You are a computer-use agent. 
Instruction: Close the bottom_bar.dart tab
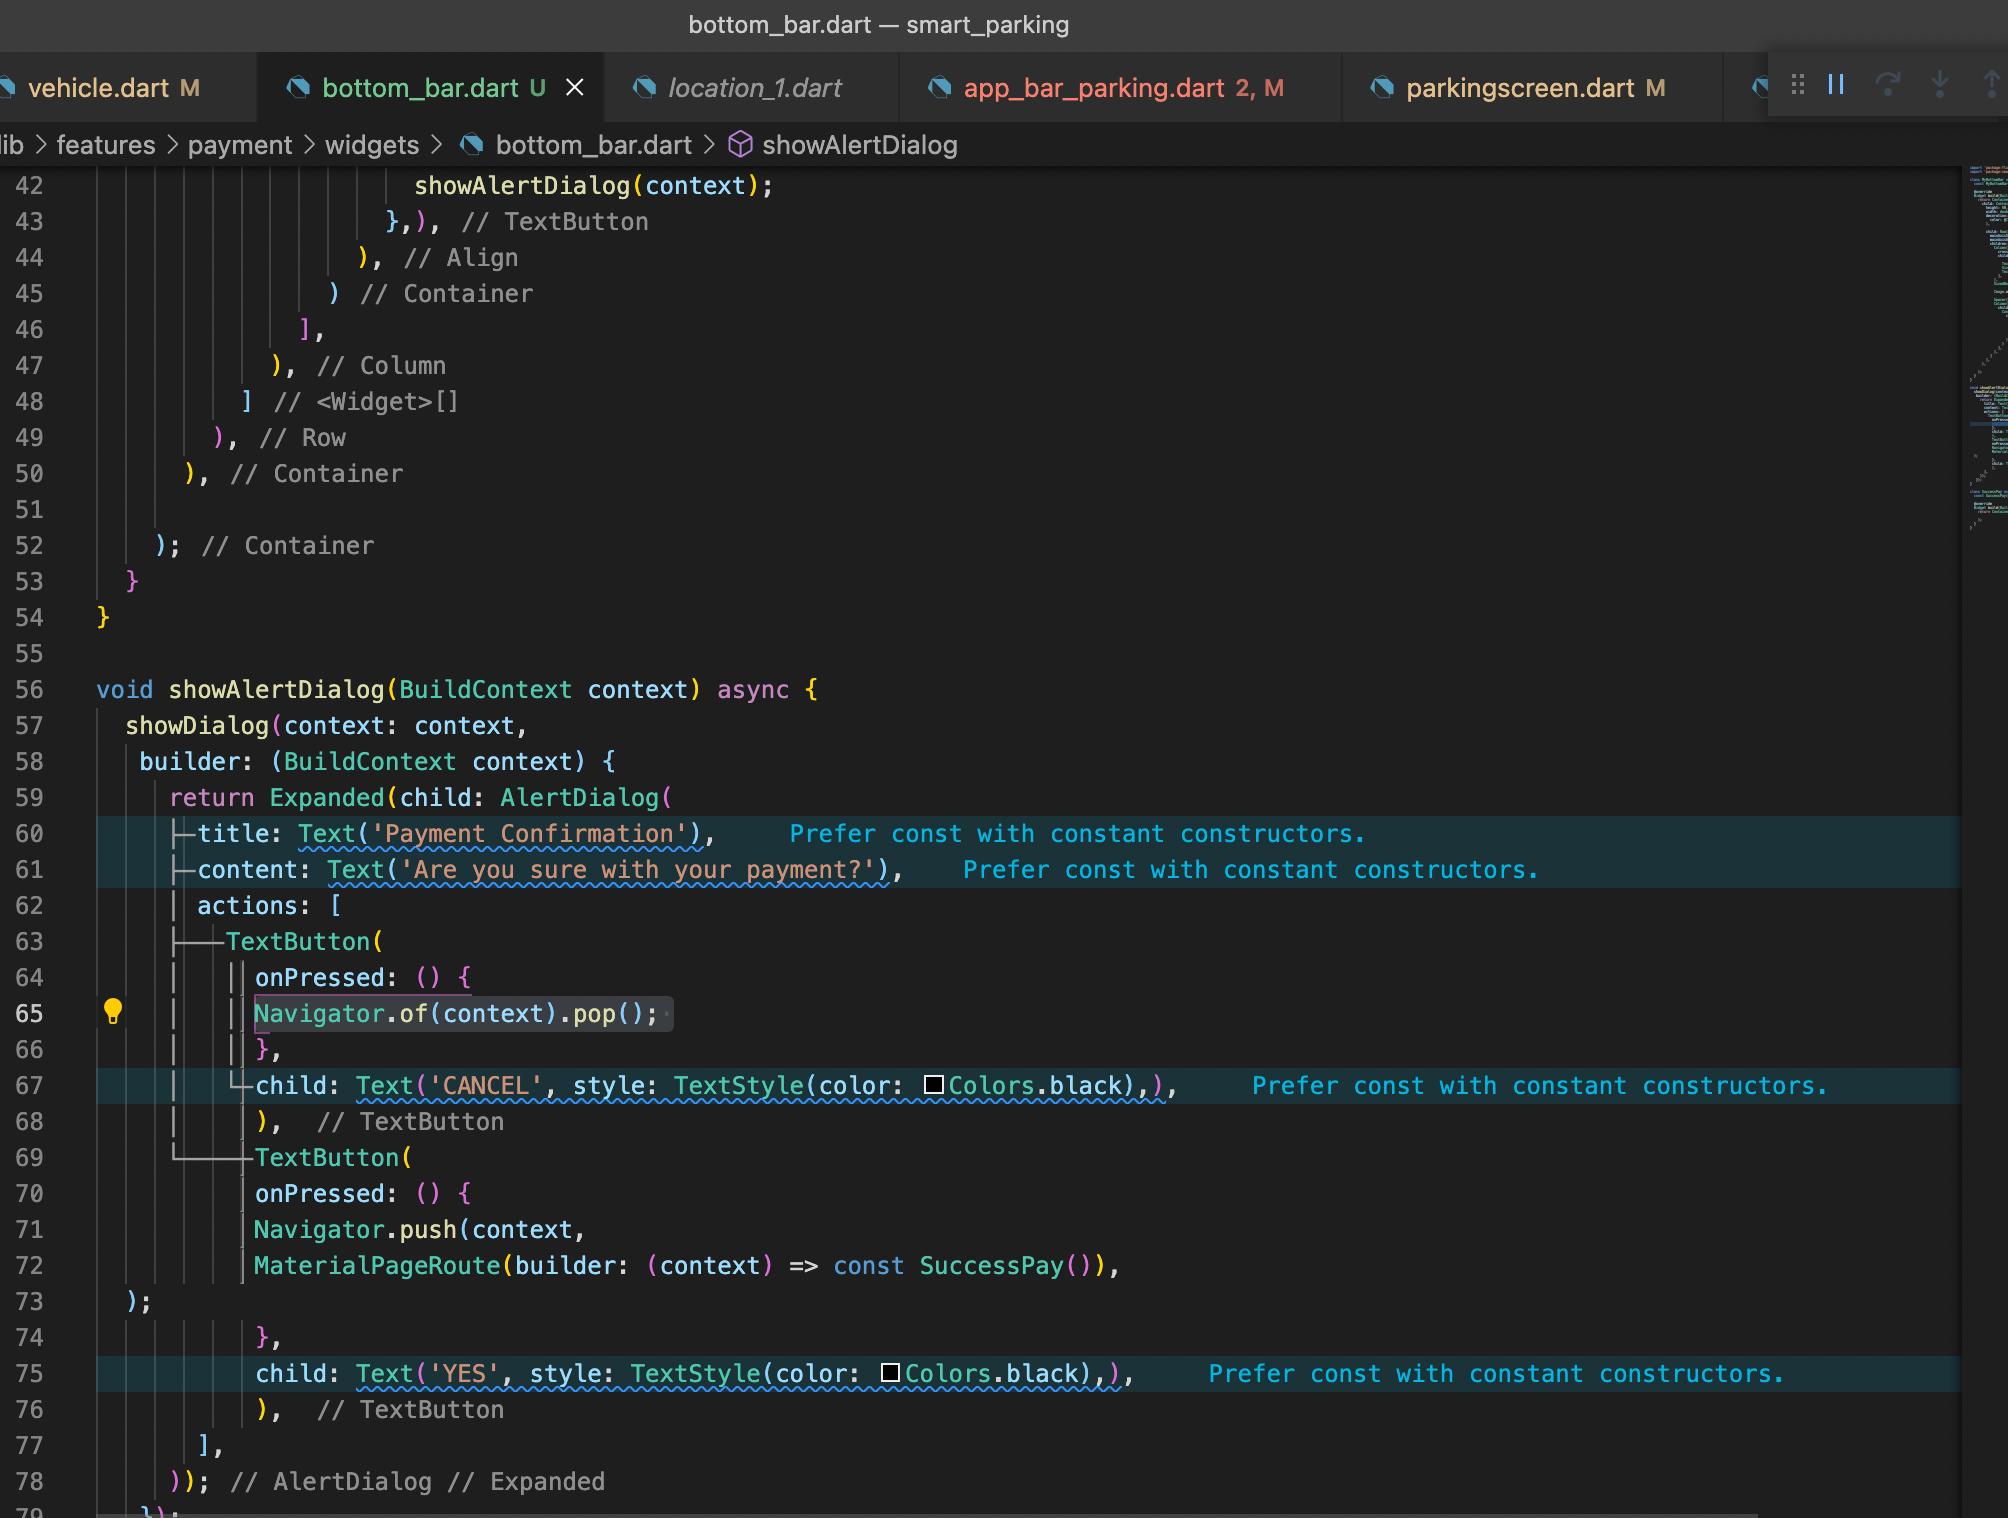click(575, 88)
